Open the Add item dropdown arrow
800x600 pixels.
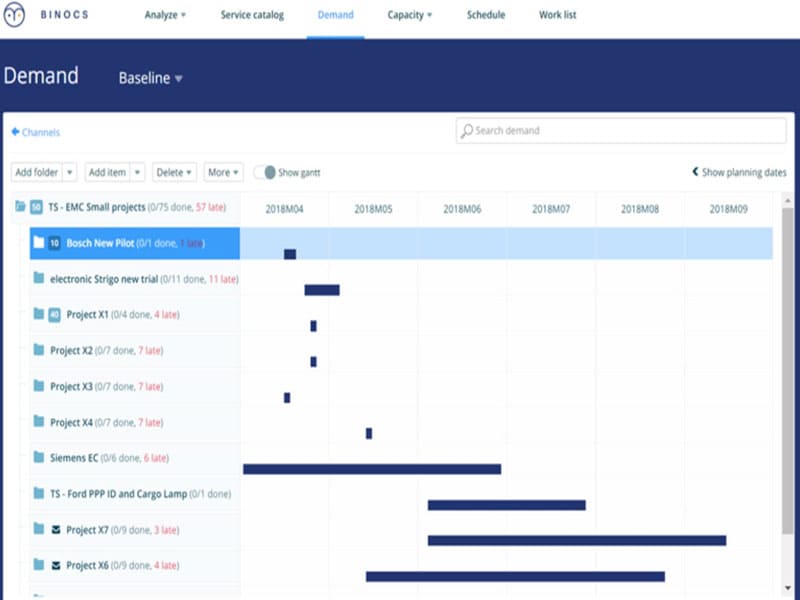(137, 172)
